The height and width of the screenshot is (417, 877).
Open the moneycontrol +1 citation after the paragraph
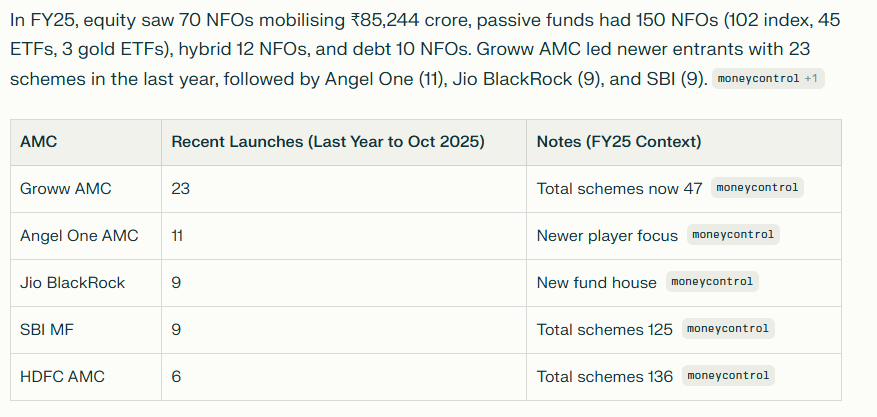click(767, 78)
